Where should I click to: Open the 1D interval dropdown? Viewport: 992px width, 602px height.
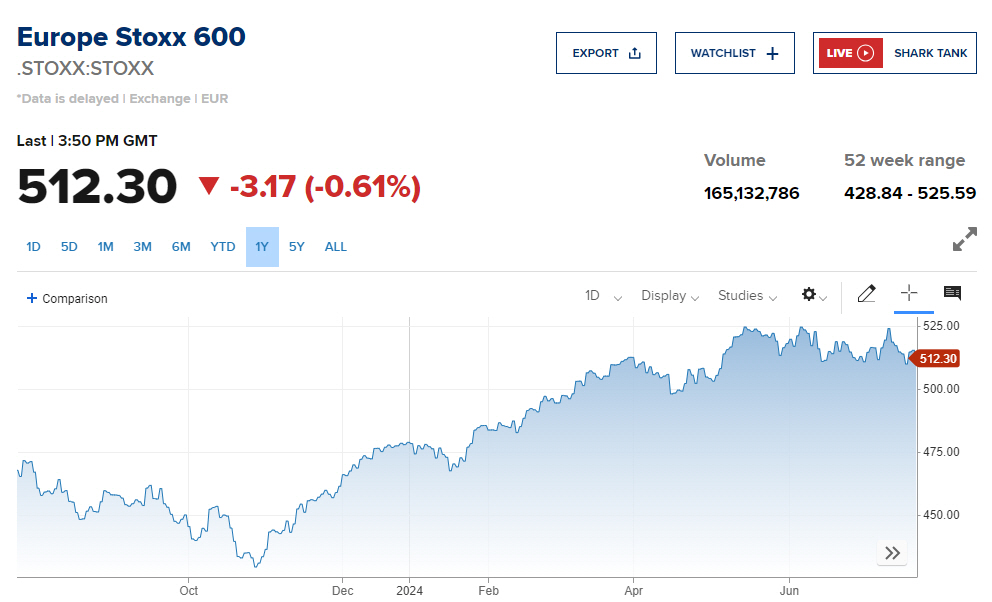tap(601, 296)
